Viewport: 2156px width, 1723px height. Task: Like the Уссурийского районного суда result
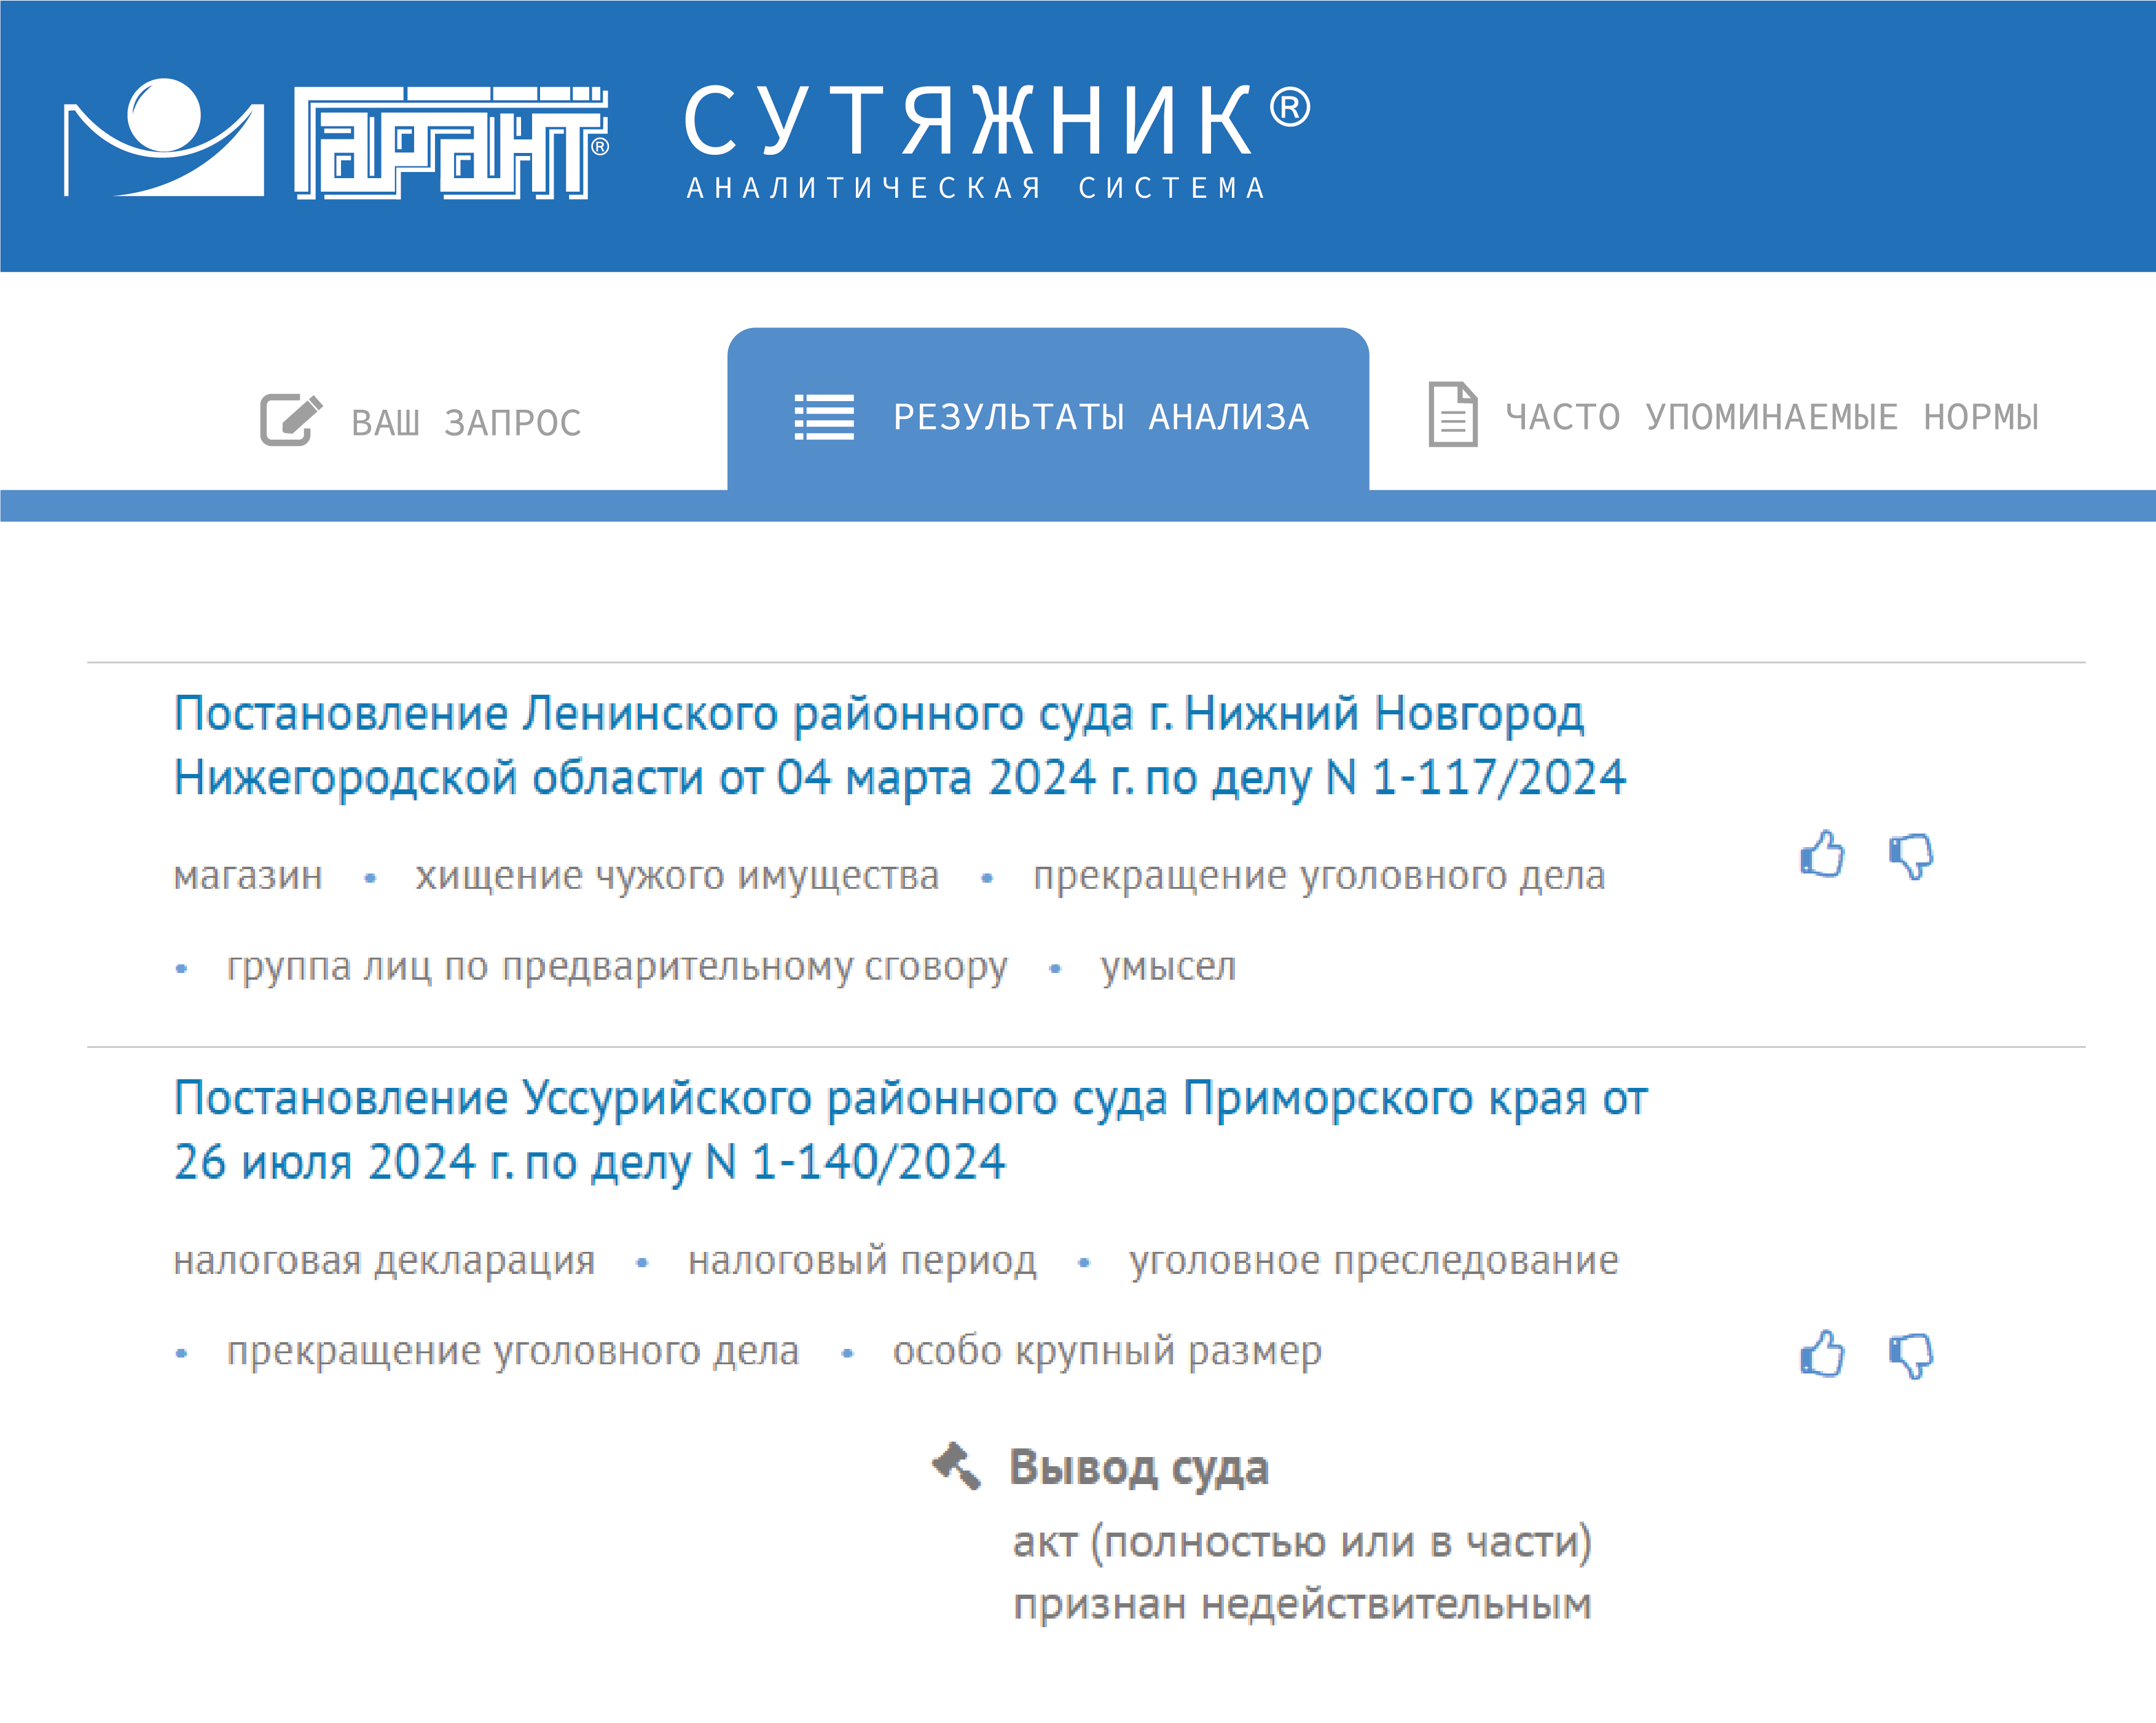[x=1822, y=1355]
